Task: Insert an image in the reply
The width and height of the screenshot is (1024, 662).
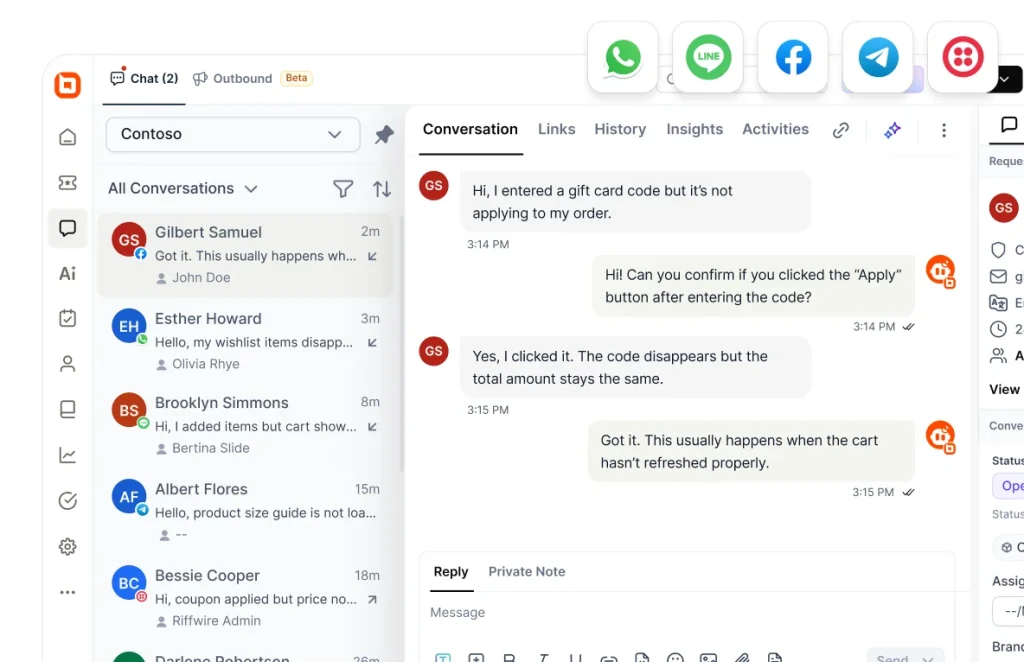Action: pyautogui.click(x=708, y=658)
